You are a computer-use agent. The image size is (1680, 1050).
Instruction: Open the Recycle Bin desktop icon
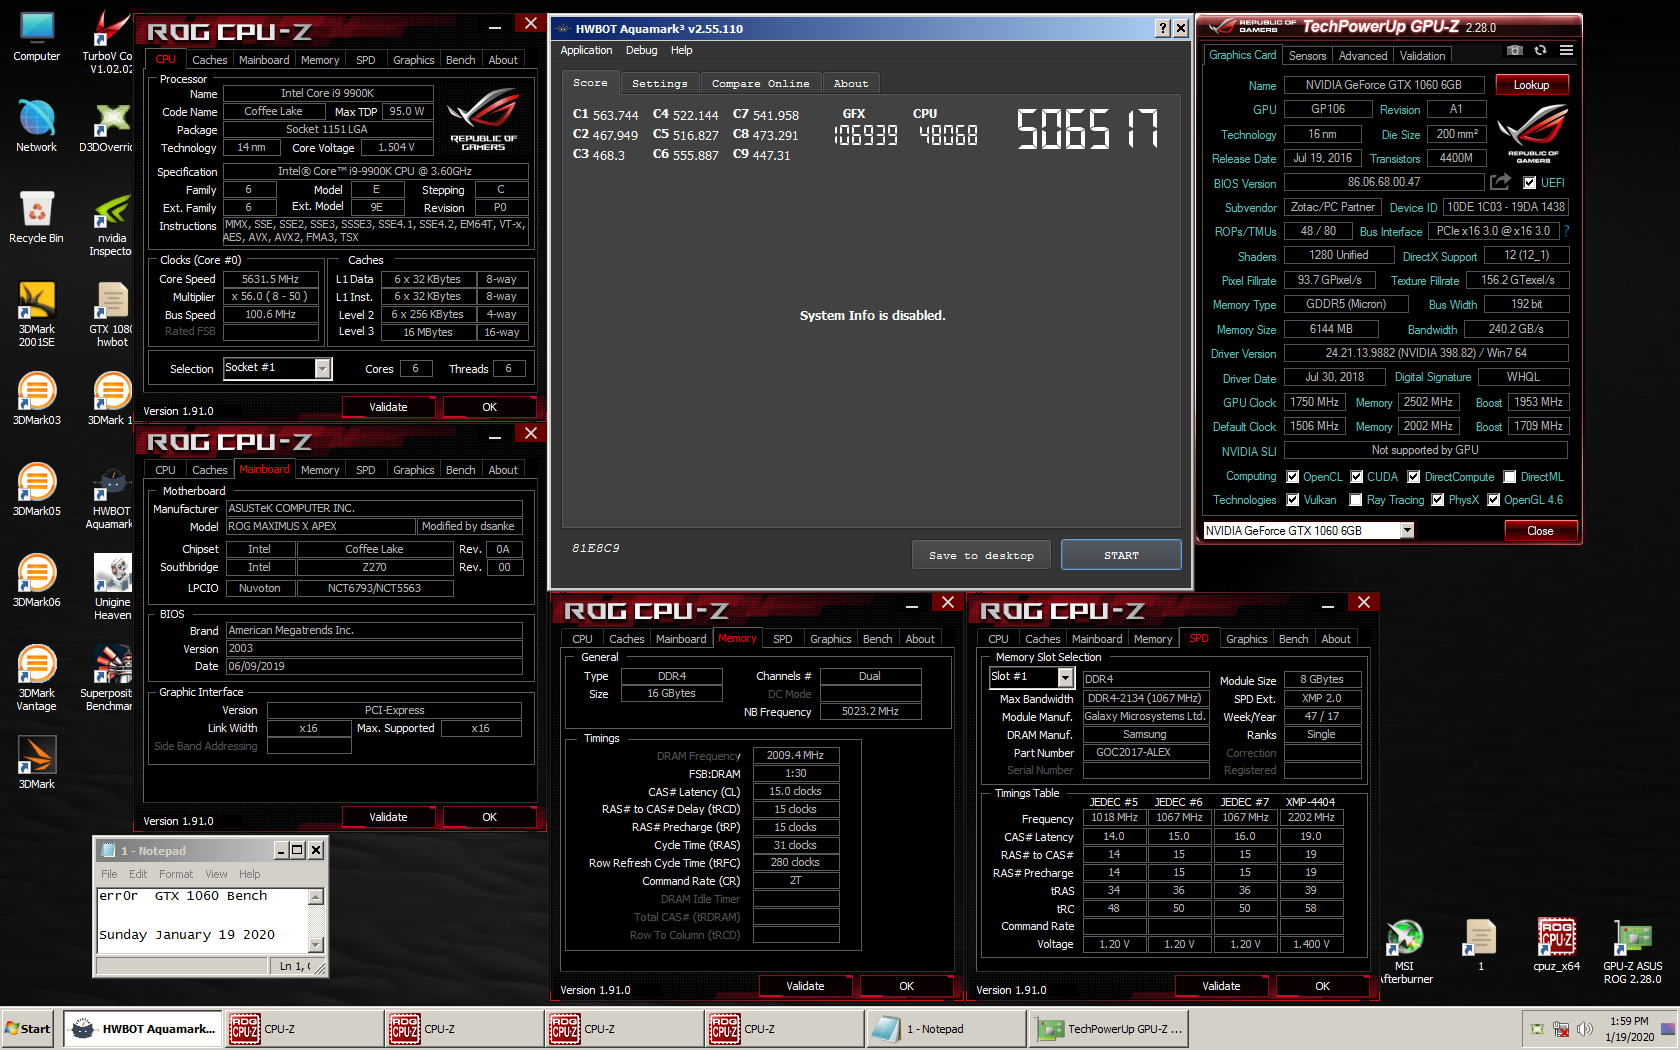click(37, 218)
